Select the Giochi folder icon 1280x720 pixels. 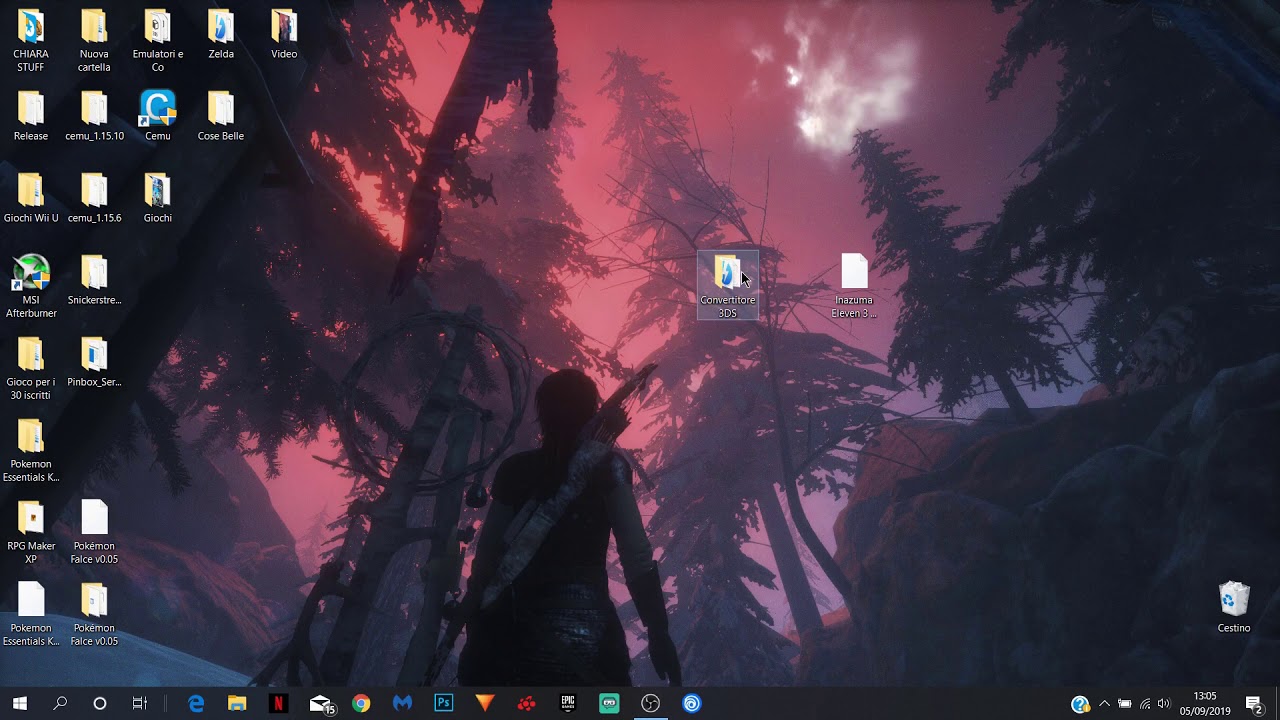pos(158,190)
